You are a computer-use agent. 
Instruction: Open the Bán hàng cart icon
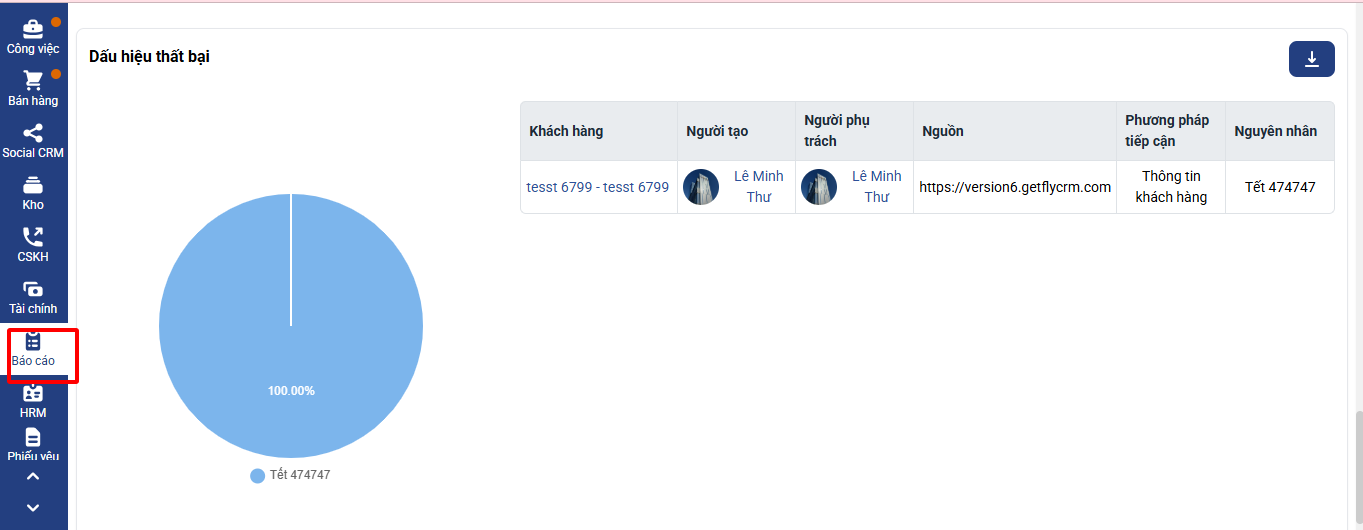click(33, 81)
